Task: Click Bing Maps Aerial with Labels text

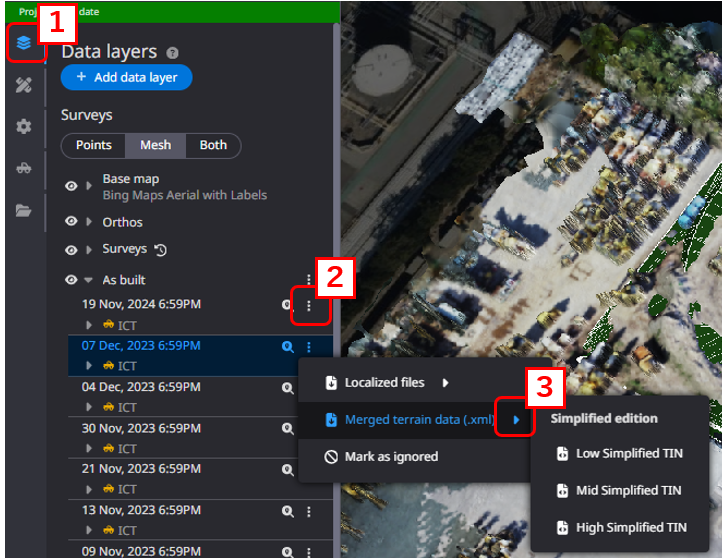Action: [185, 195]
